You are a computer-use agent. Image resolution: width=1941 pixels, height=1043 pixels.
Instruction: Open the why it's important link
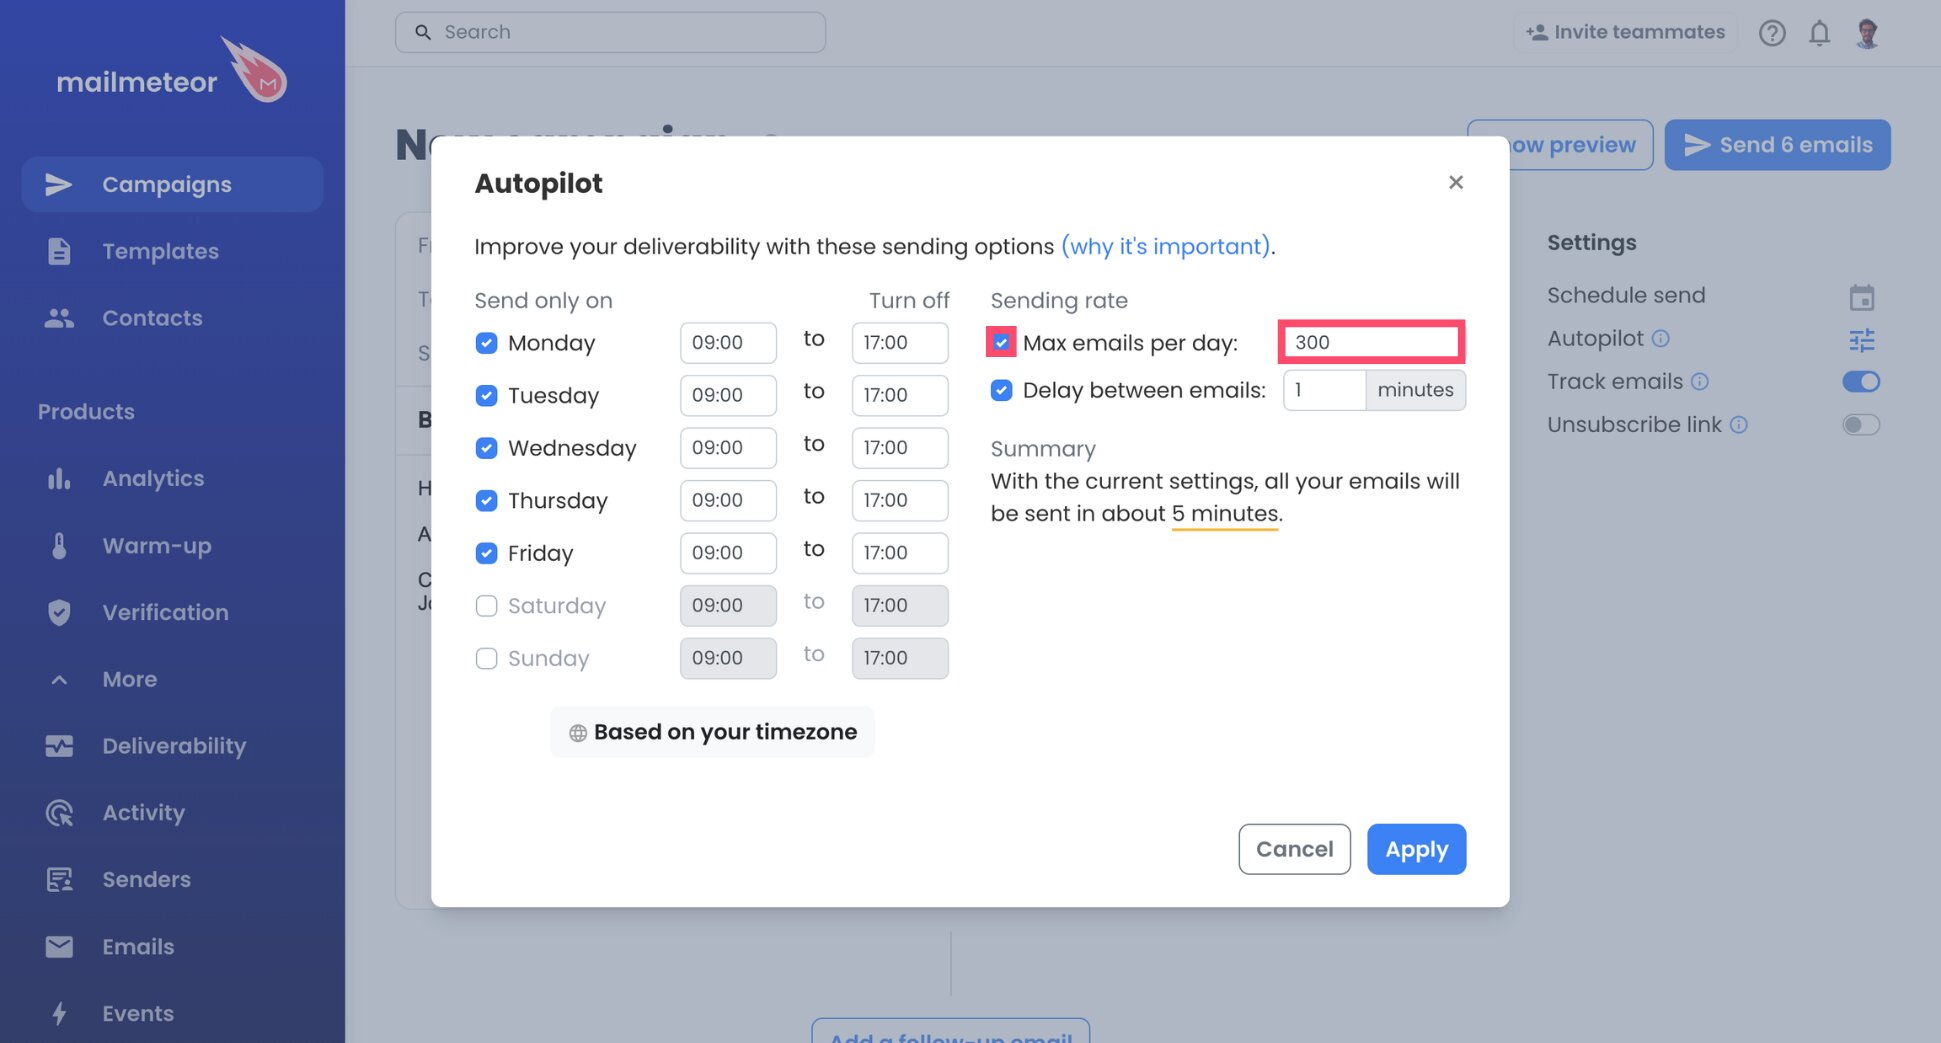coord(1165,246)
